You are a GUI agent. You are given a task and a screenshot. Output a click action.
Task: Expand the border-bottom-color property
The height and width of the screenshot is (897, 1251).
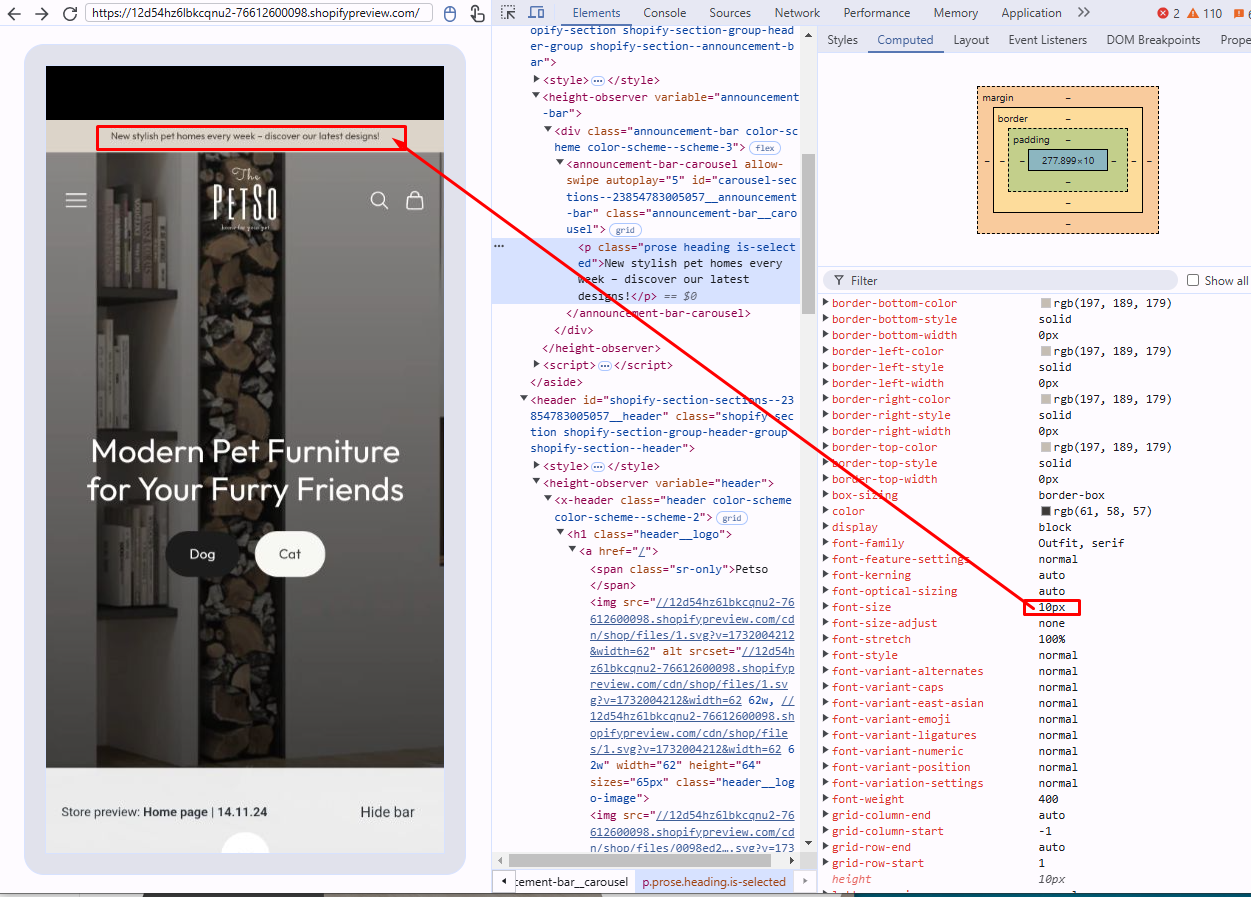point(826,303)
